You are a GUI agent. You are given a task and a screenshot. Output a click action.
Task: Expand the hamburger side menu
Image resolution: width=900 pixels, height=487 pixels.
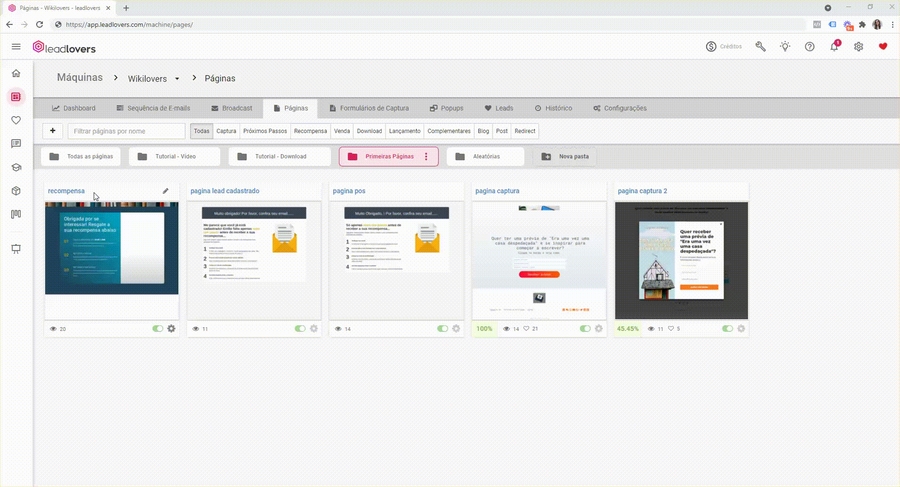click(16, 47)
